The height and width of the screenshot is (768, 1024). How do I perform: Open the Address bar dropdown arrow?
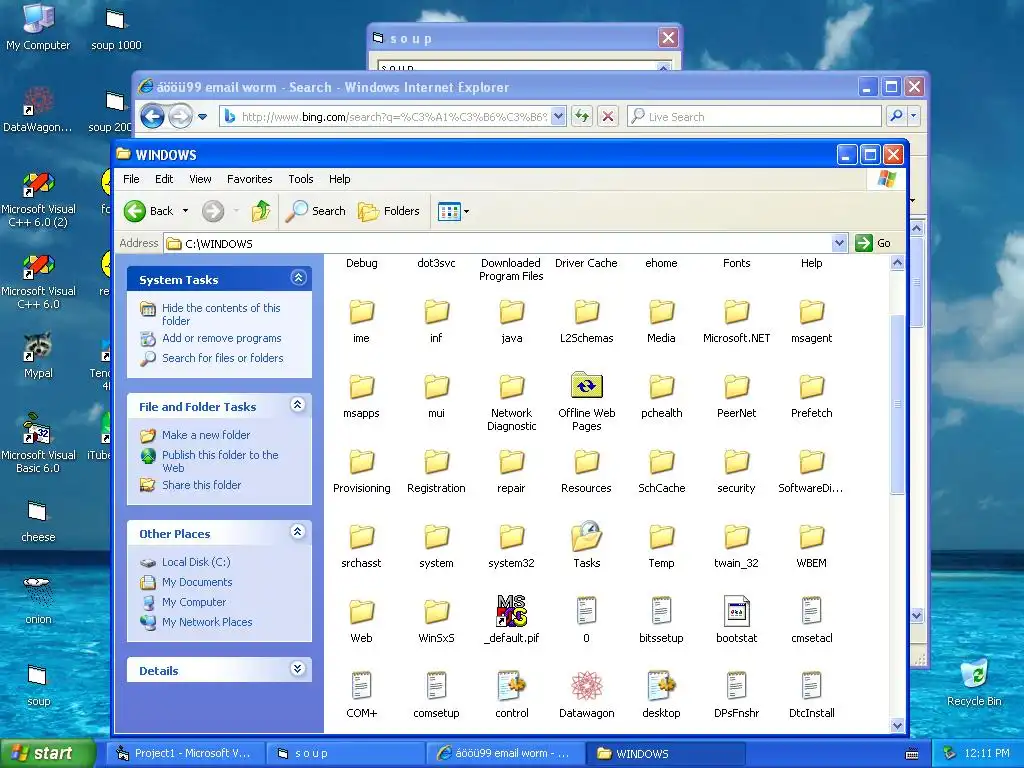(x=839, y=243)
